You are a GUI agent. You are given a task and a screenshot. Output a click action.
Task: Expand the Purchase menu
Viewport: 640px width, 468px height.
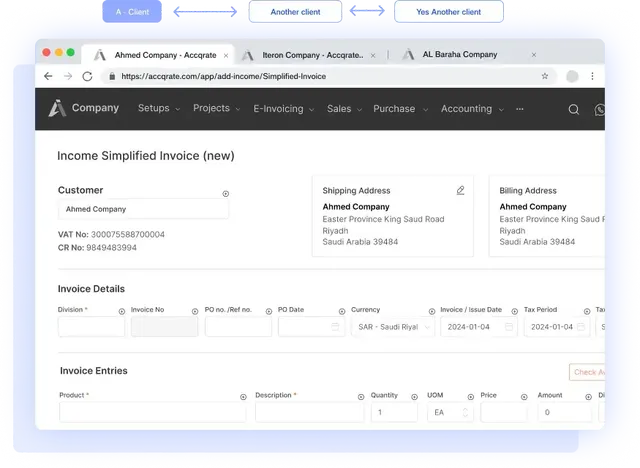(x=400, y=109)
